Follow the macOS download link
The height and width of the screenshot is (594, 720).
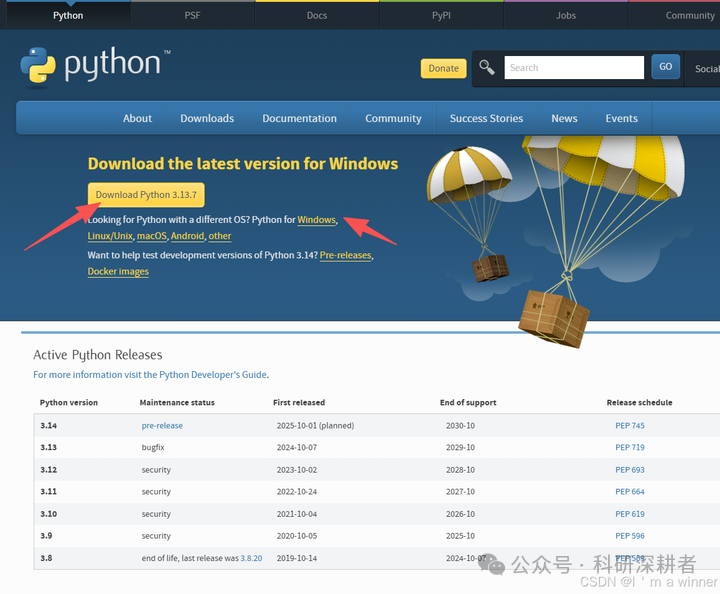pos(152,236)
